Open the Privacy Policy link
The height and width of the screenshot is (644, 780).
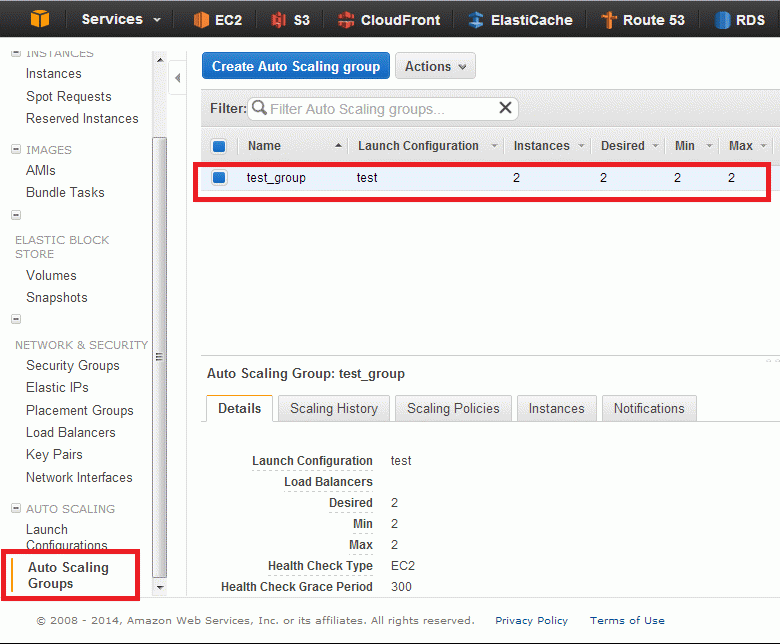click(x=531, y=620)
